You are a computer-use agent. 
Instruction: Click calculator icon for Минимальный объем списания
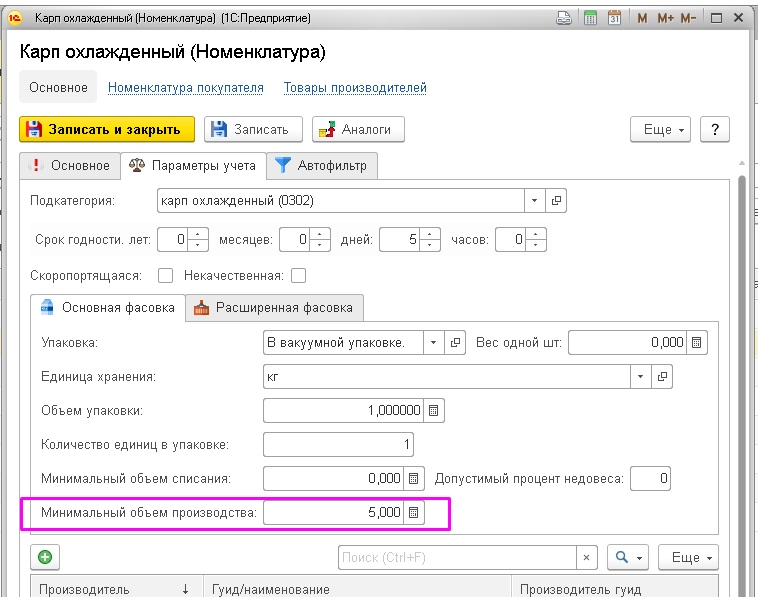(x=414, y=479)
